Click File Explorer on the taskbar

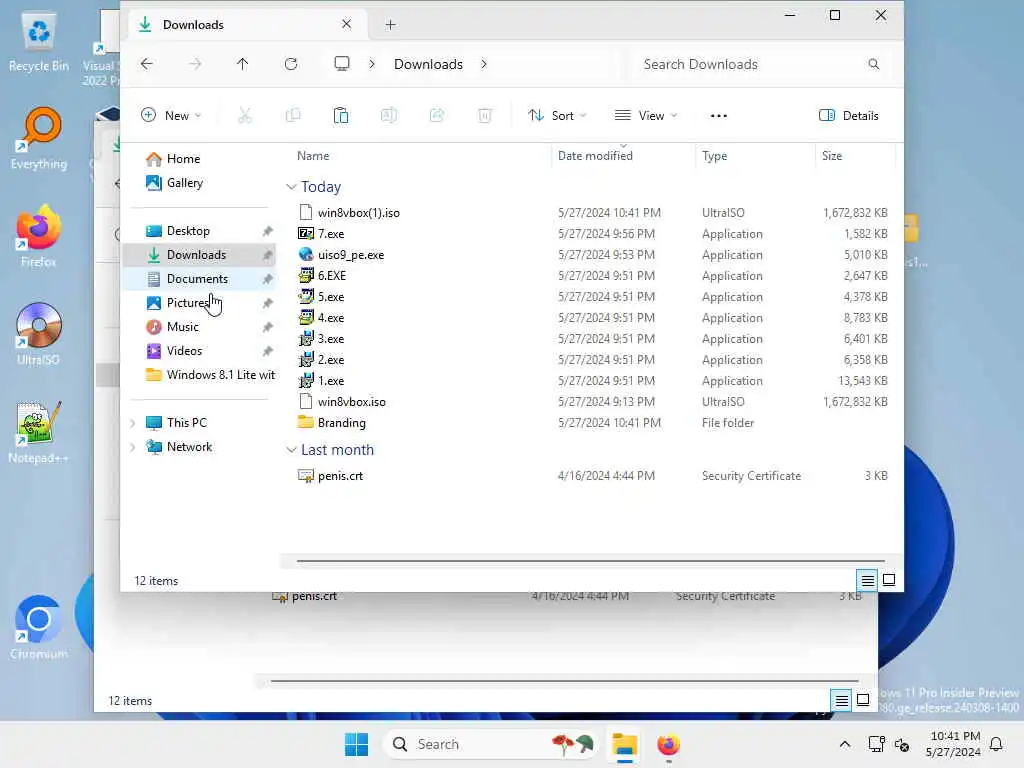tap(624, 744)
